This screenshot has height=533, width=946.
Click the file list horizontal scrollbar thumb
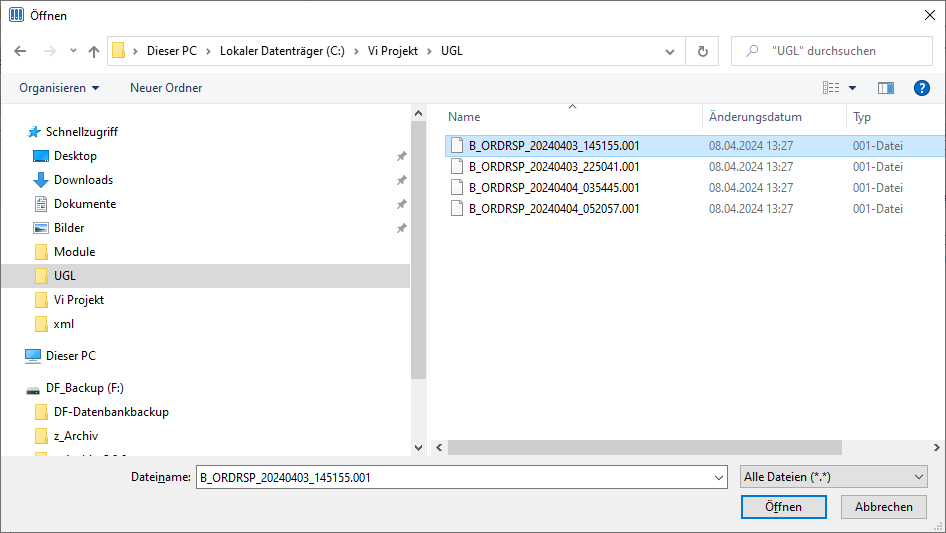coord(644,447)
